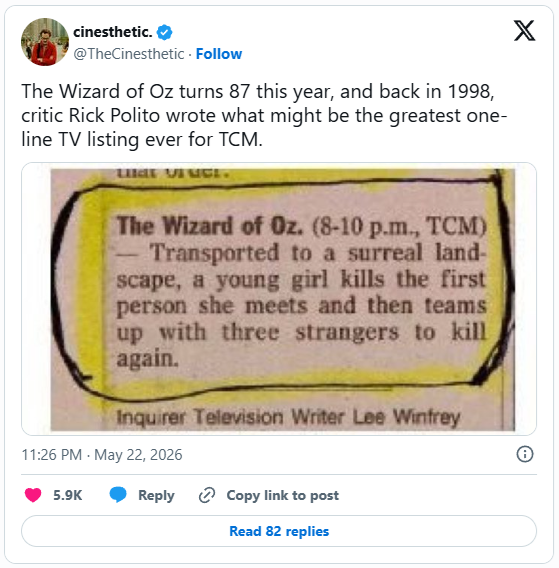Click the 5.9K like count

[x=68, y=495]
